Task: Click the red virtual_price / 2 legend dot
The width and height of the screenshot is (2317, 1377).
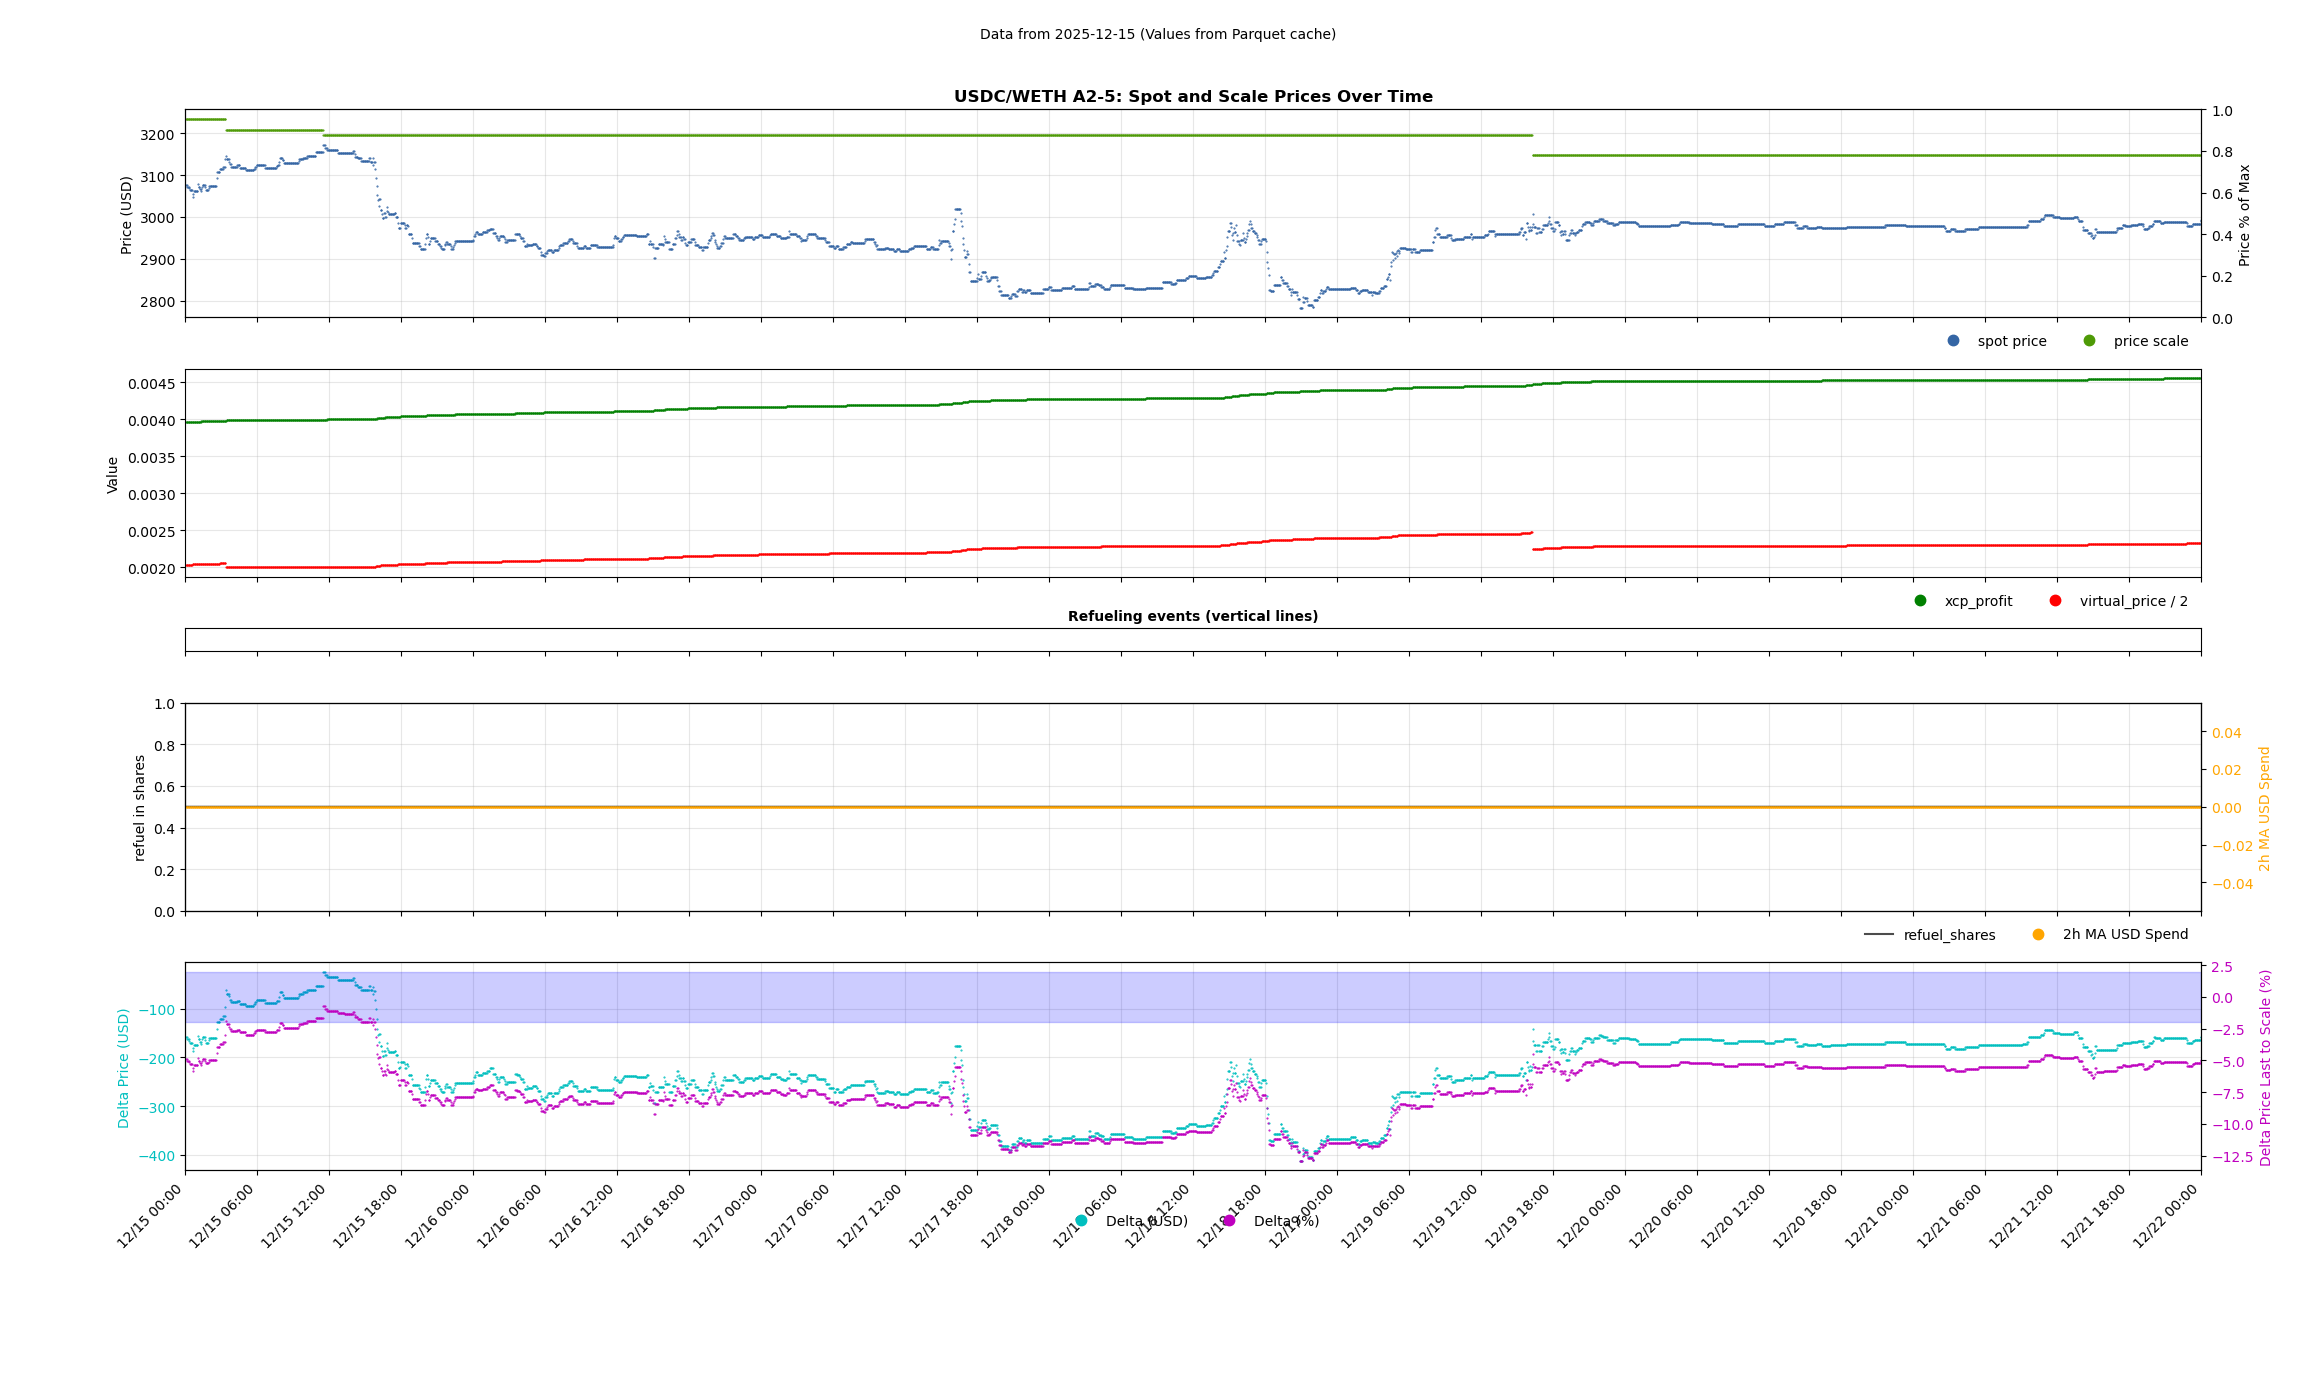Action: pyautogui.click(x=2055, y=601)
